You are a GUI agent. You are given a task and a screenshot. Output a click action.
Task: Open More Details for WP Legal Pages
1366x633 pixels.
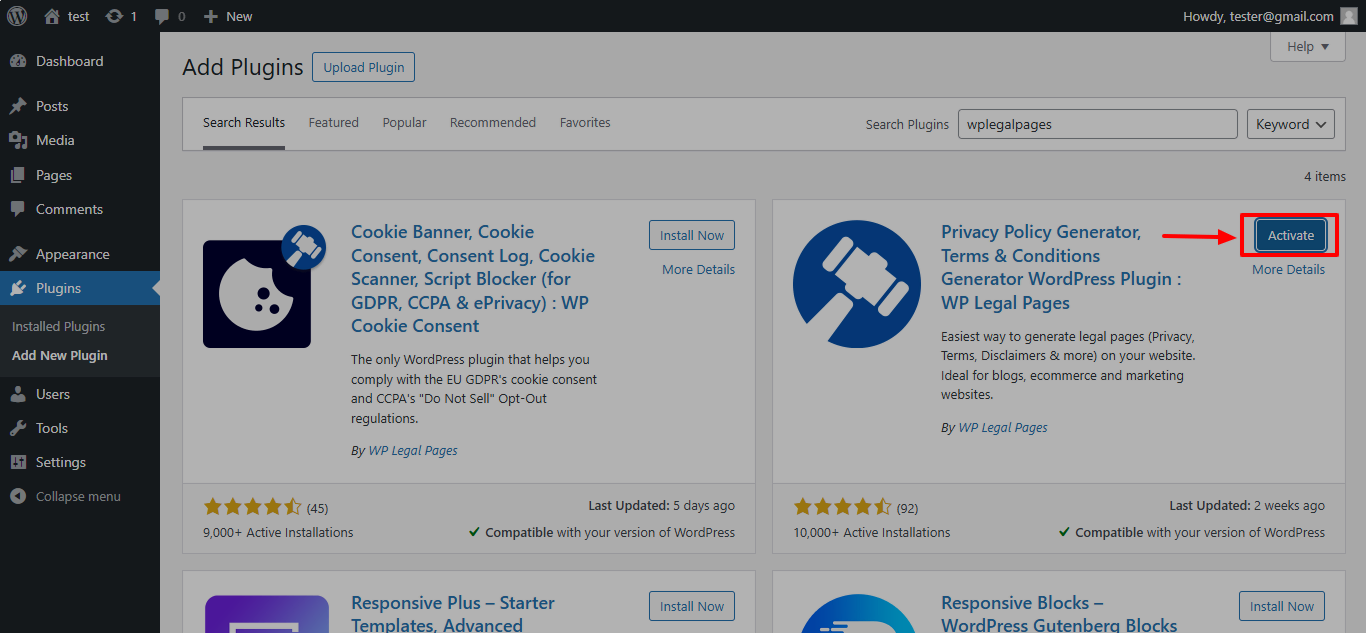[x=1288, y=269]
